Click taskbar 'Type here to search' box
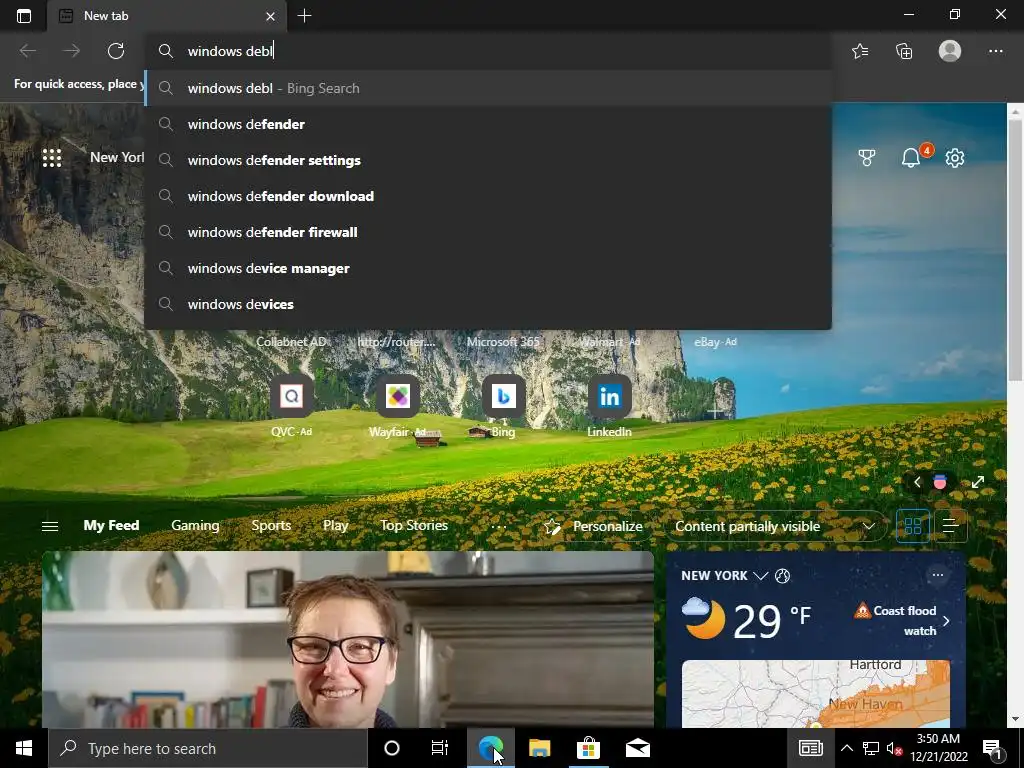 (208, 748)
